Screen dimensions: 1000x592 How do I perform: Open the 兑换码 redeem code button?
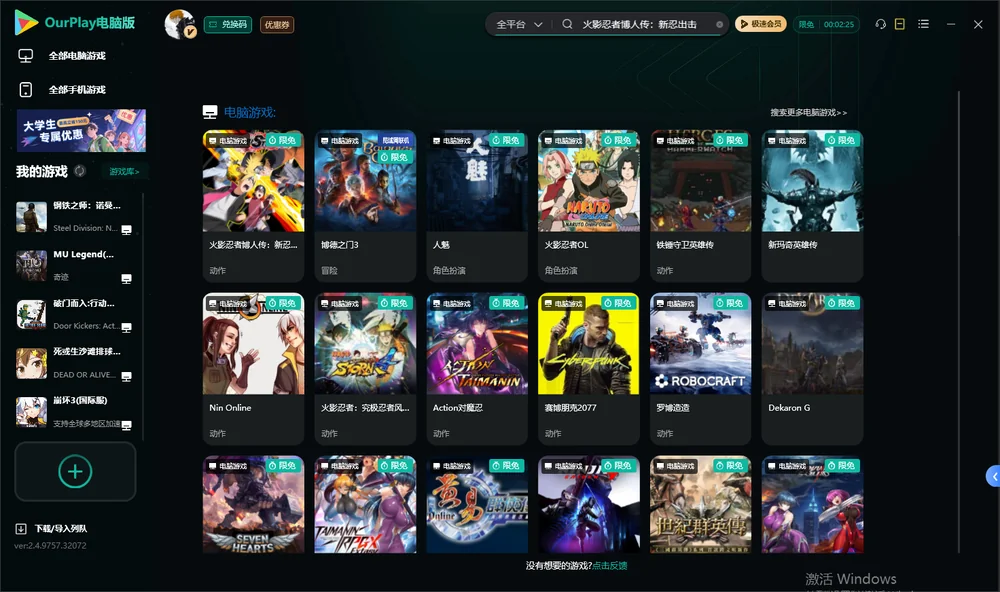(x=228, y=25)
